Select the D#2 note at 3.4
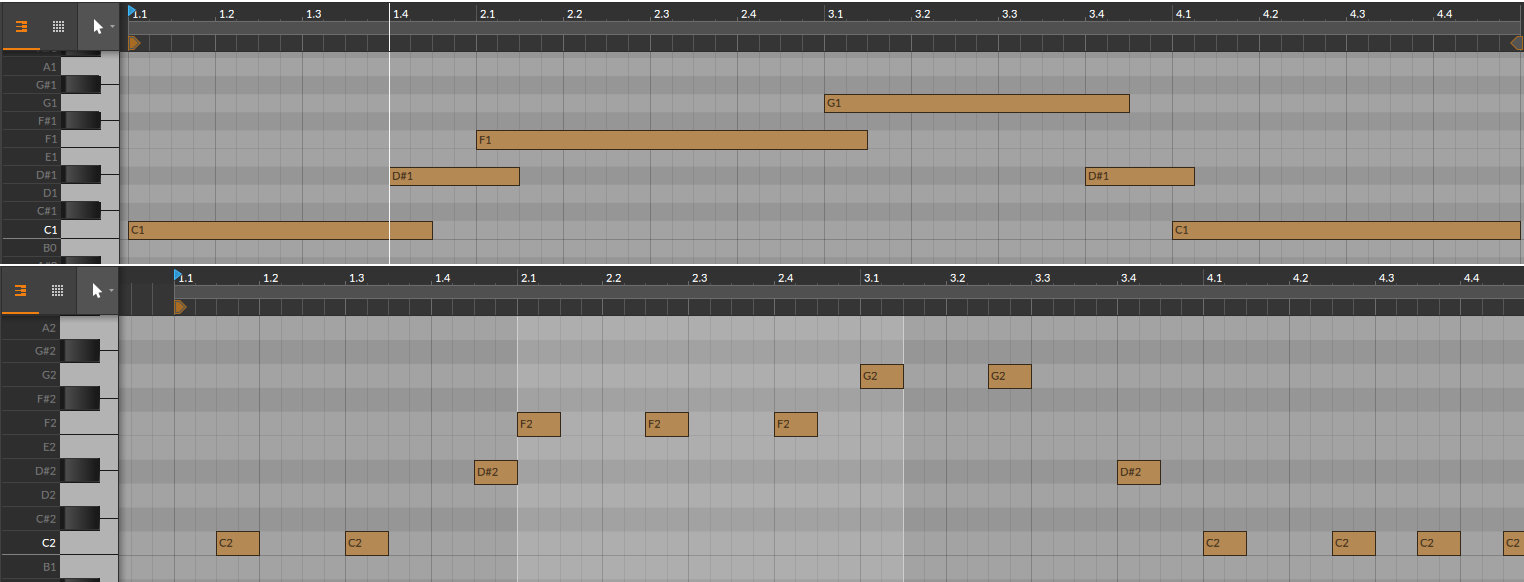The image size is (1524, 582). tap(1138, 472)
